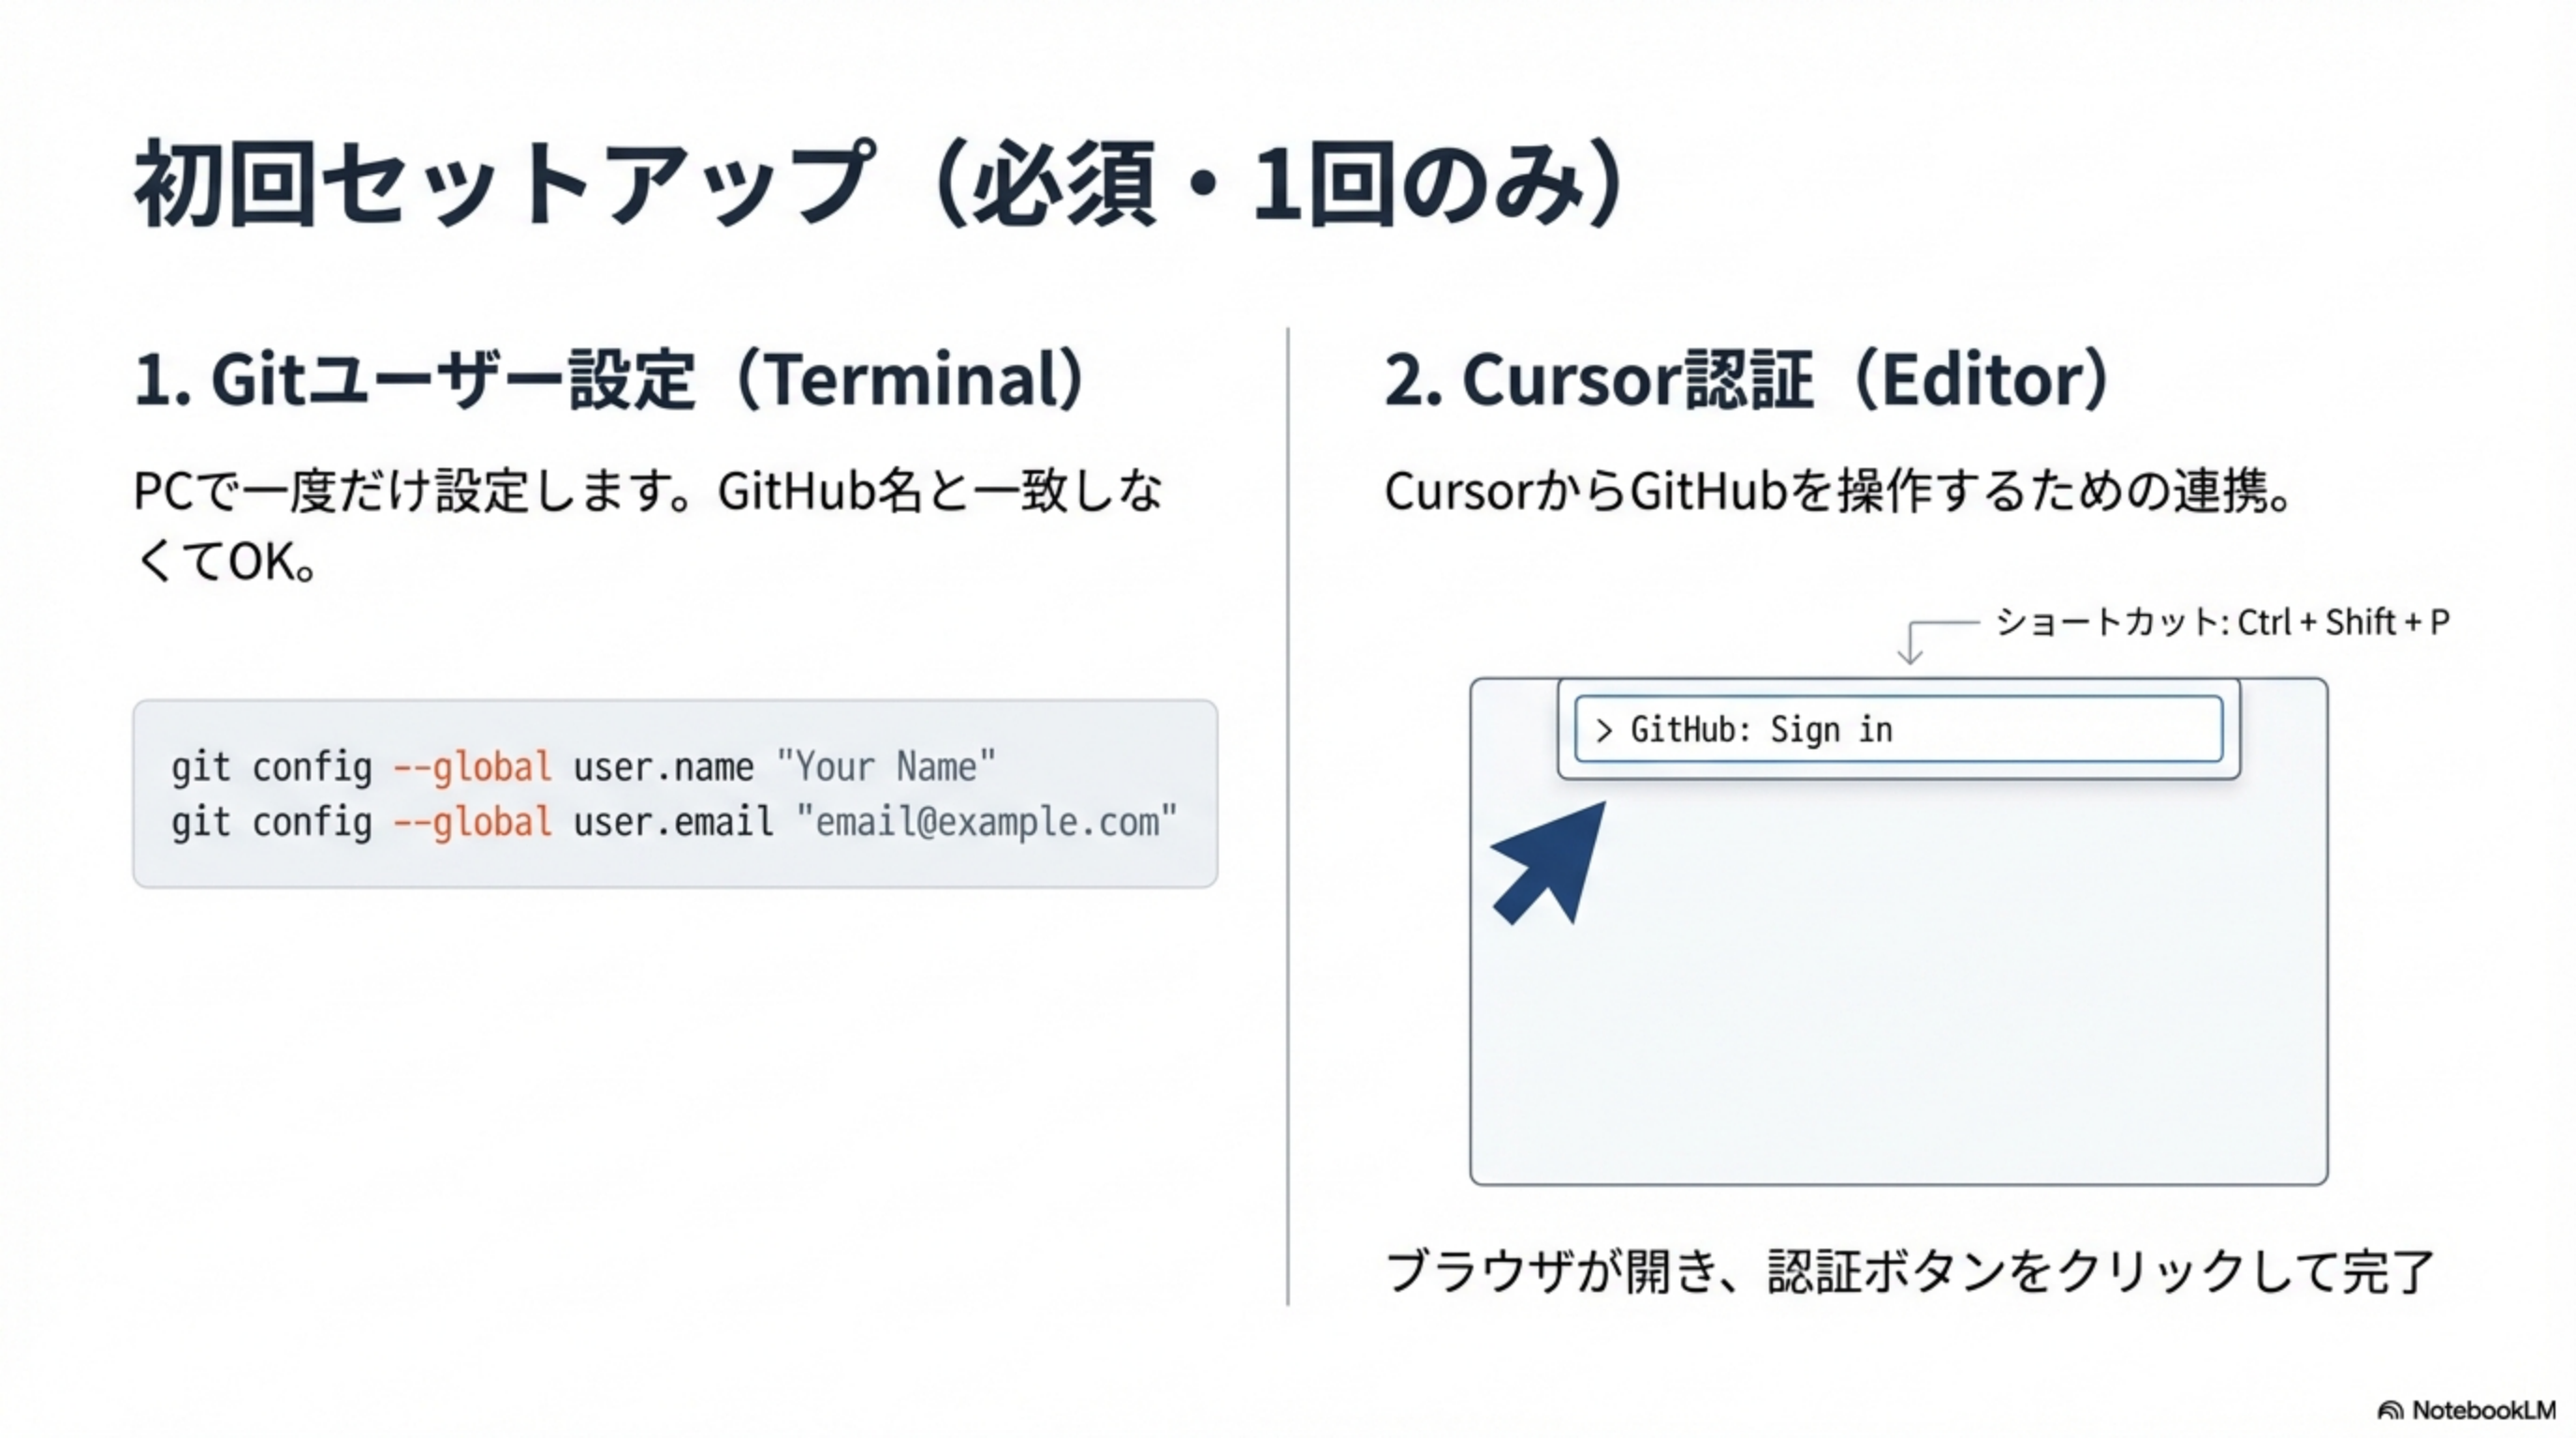Click the GitHub: Sign in command field

click(x=1898, y=730)
